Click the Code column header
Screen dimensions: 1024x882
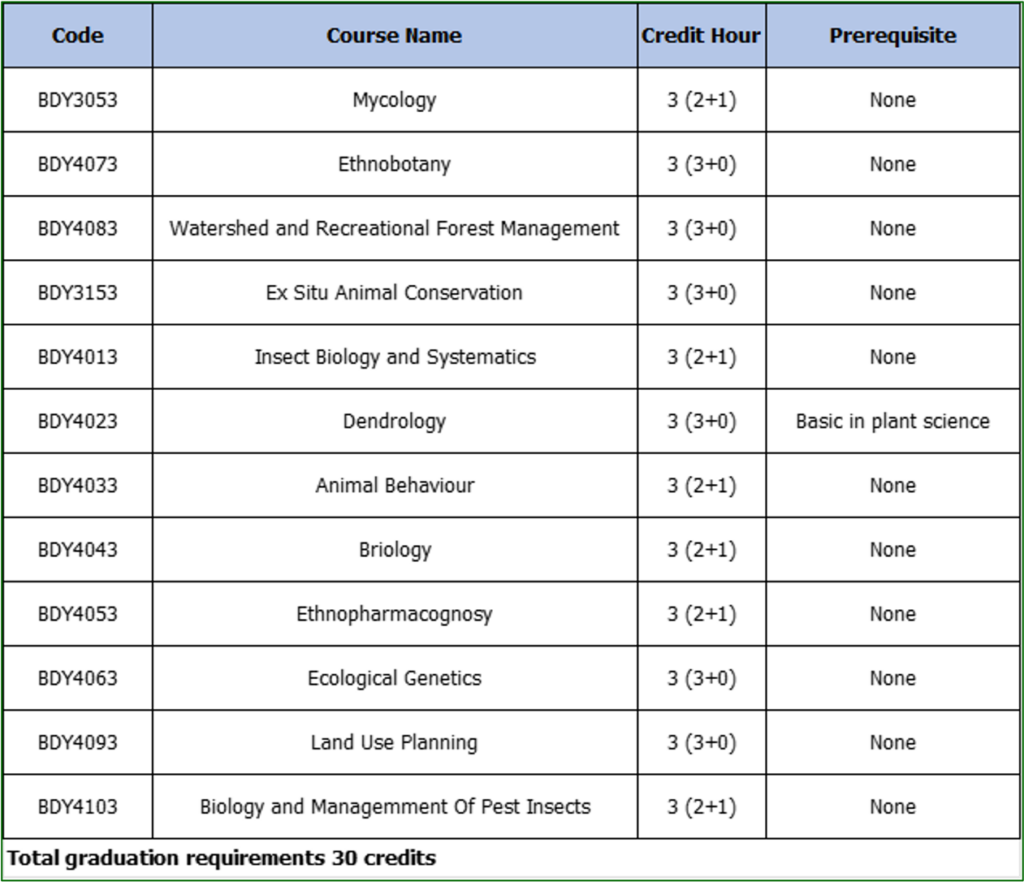click(x=78, y=36)
